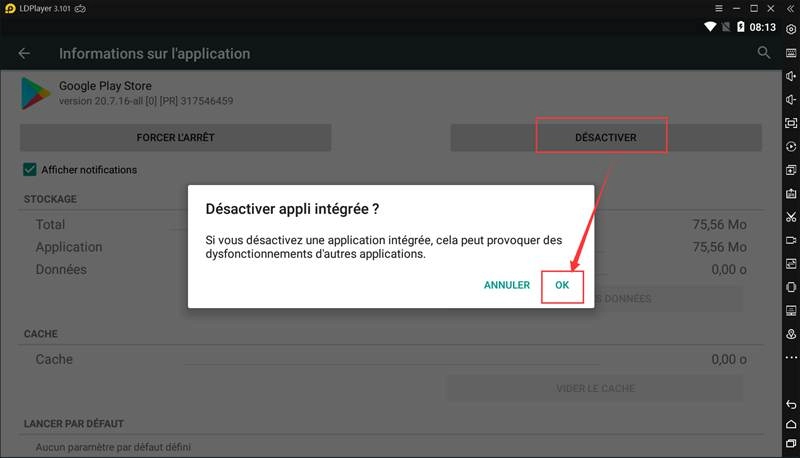Viewport: 800px width, 458px height.
Task: Expand more sidebar tools via three dots
Action: click(790, 358)
